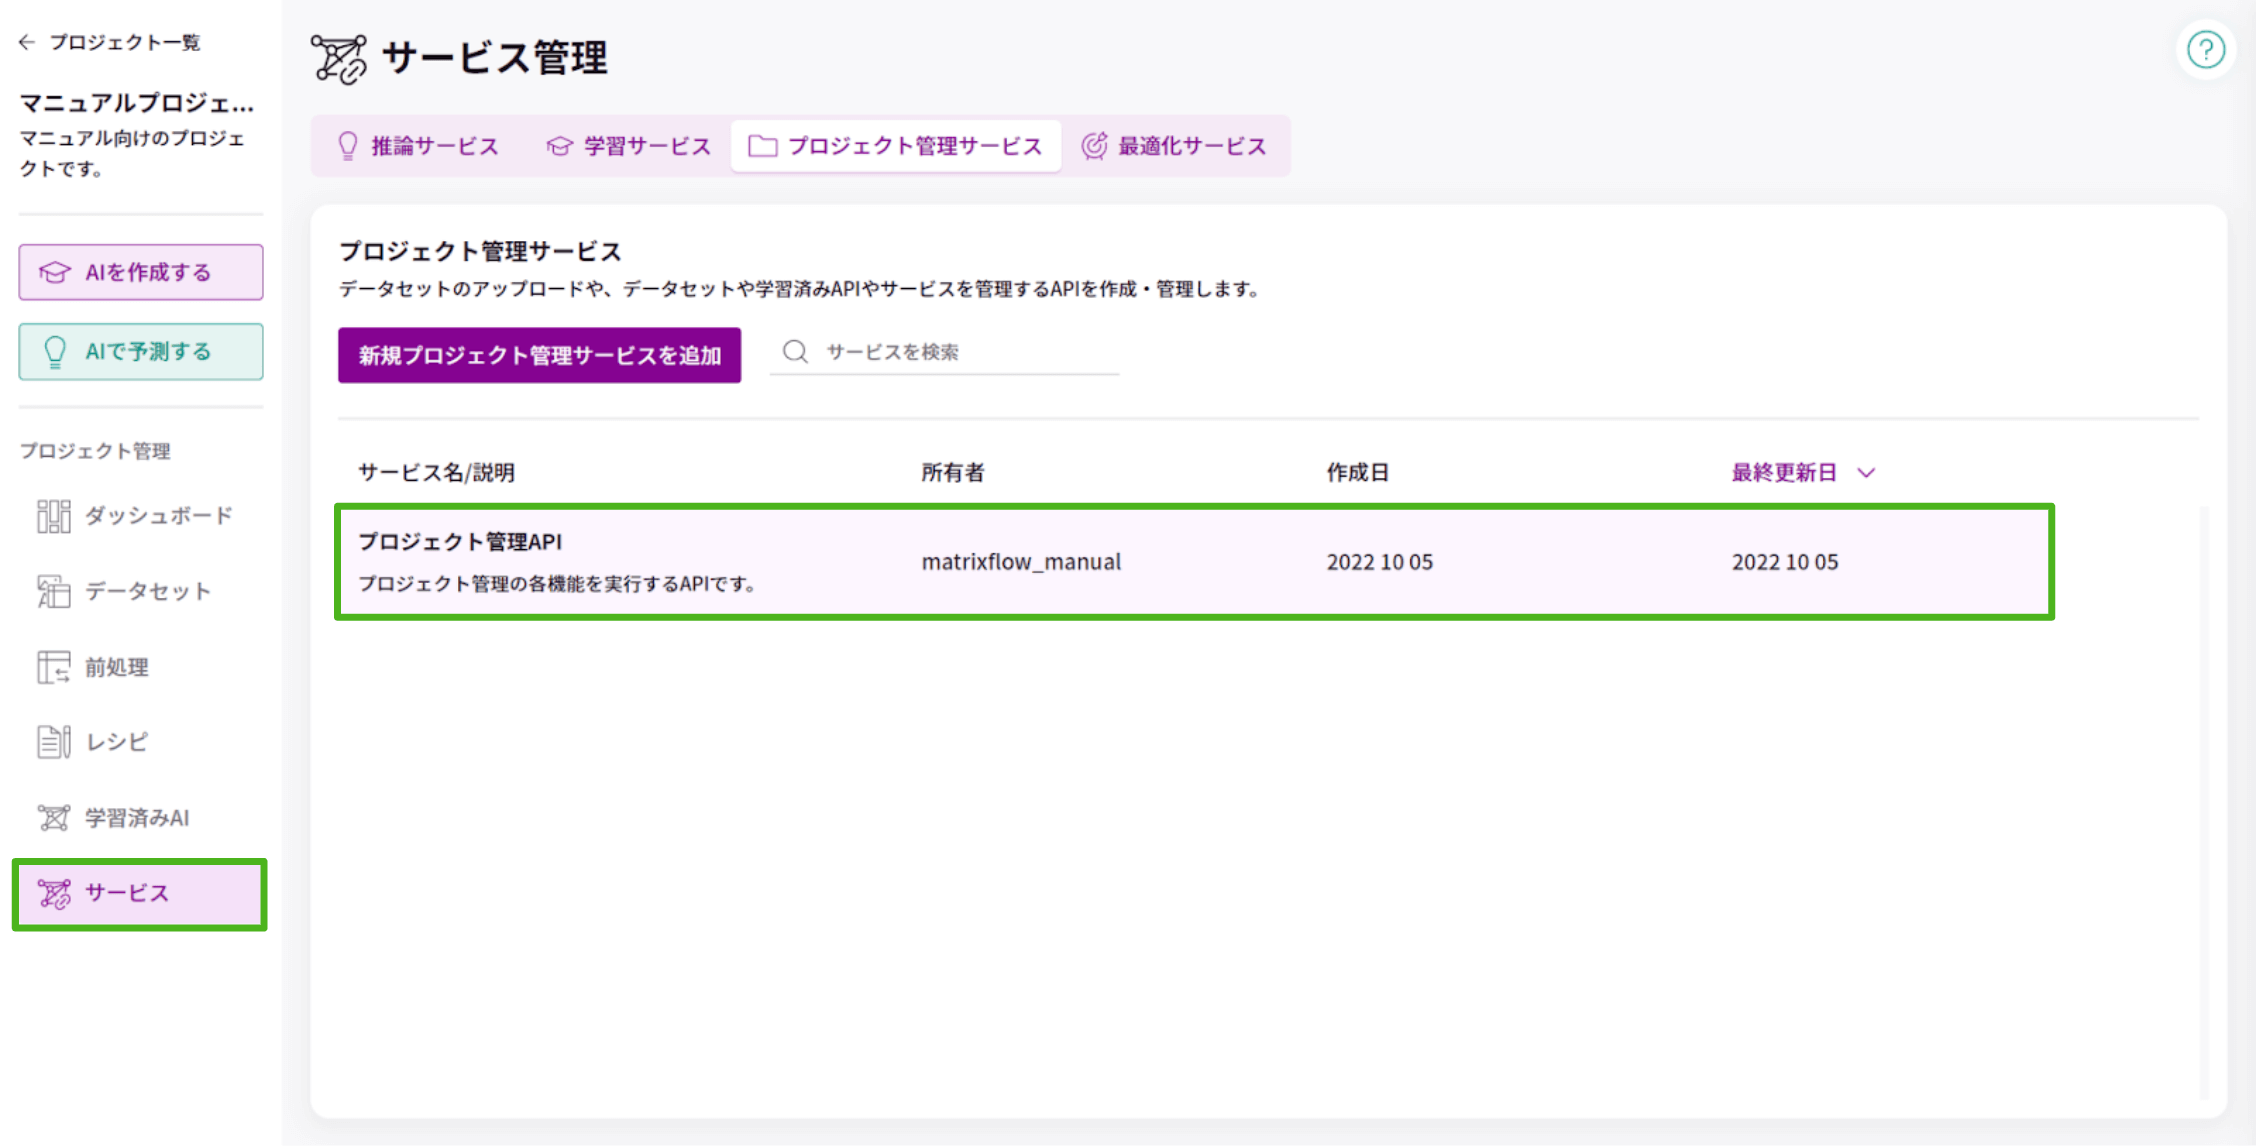Screen dimensions: 2256x1146
Task: Select the 最適化サービス tab
Action: (1178, 145)
